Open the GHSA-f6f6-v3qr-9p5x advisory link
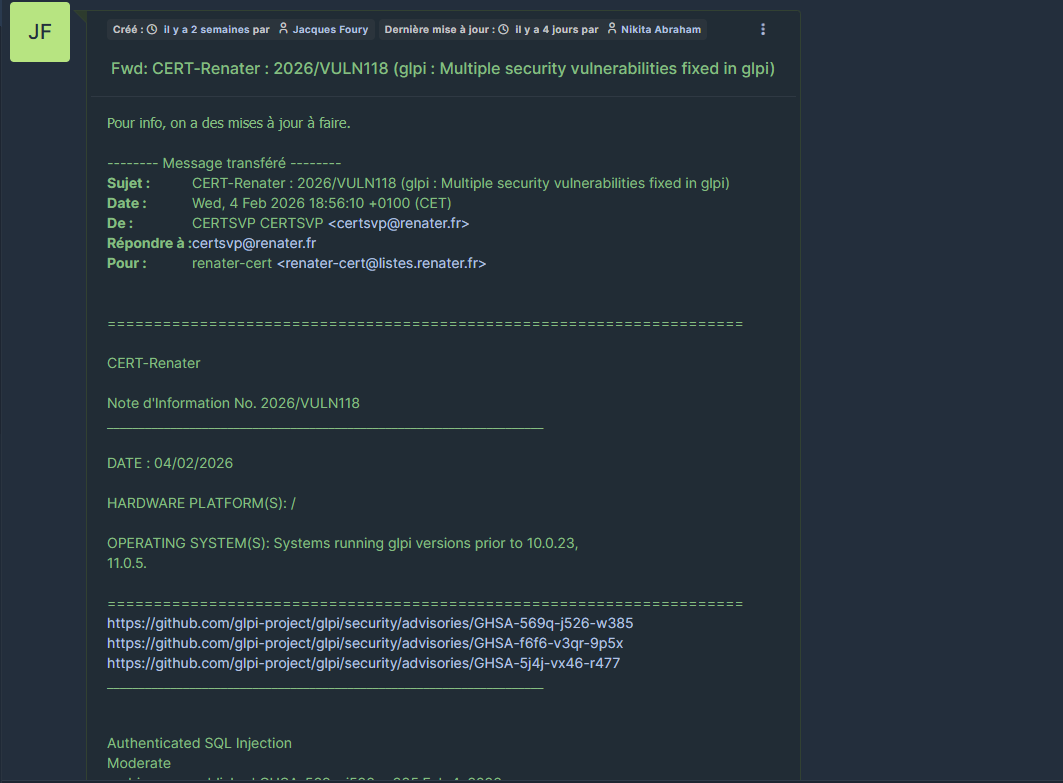 [365, 643]
